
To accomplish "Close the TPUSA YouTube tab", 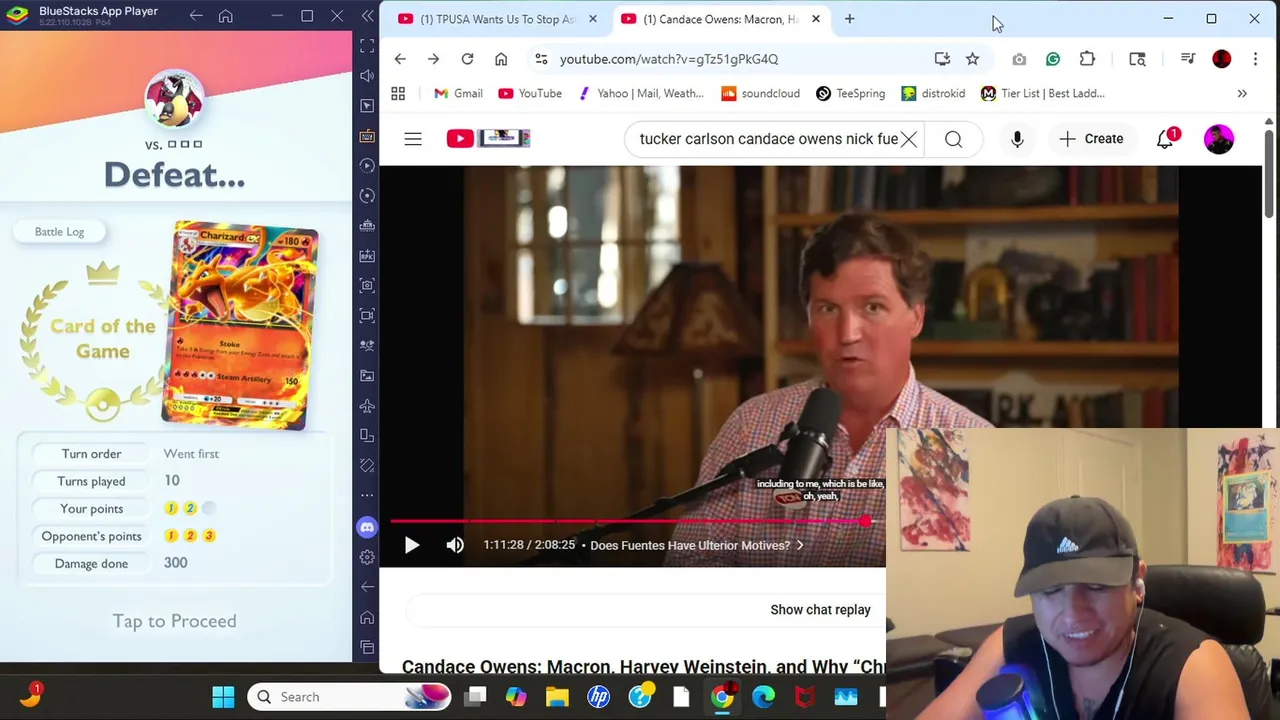I will 593,19.
